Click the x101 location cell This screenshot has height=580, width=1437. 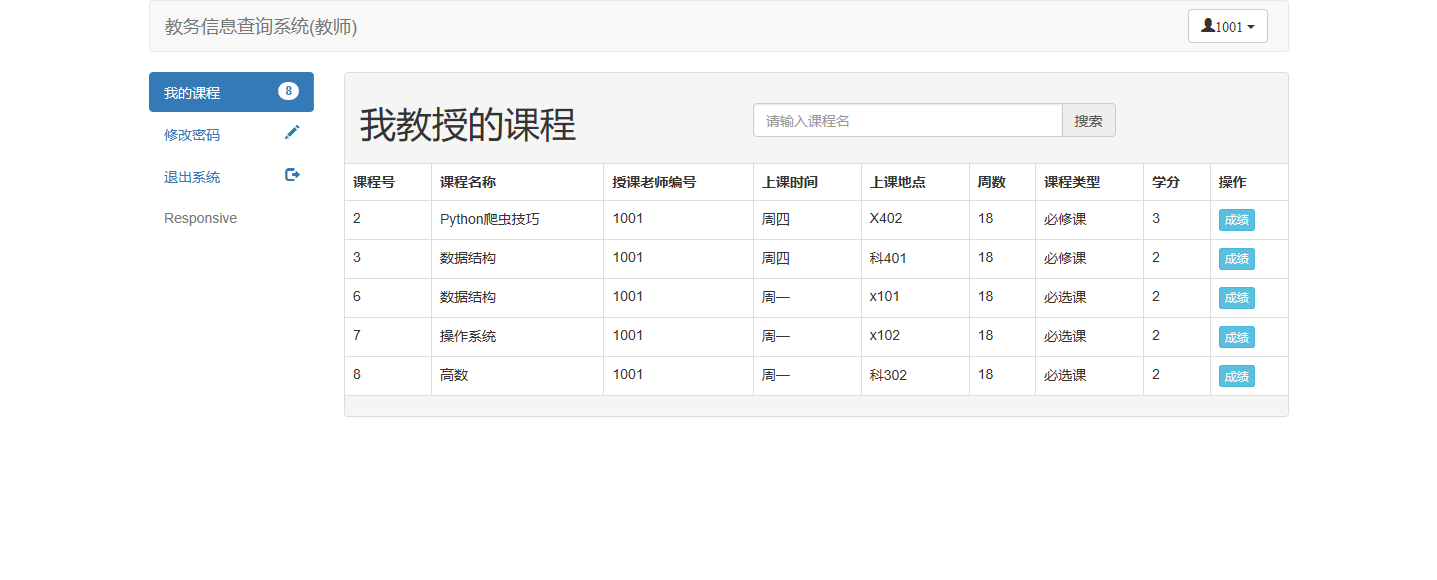point(915,298)
